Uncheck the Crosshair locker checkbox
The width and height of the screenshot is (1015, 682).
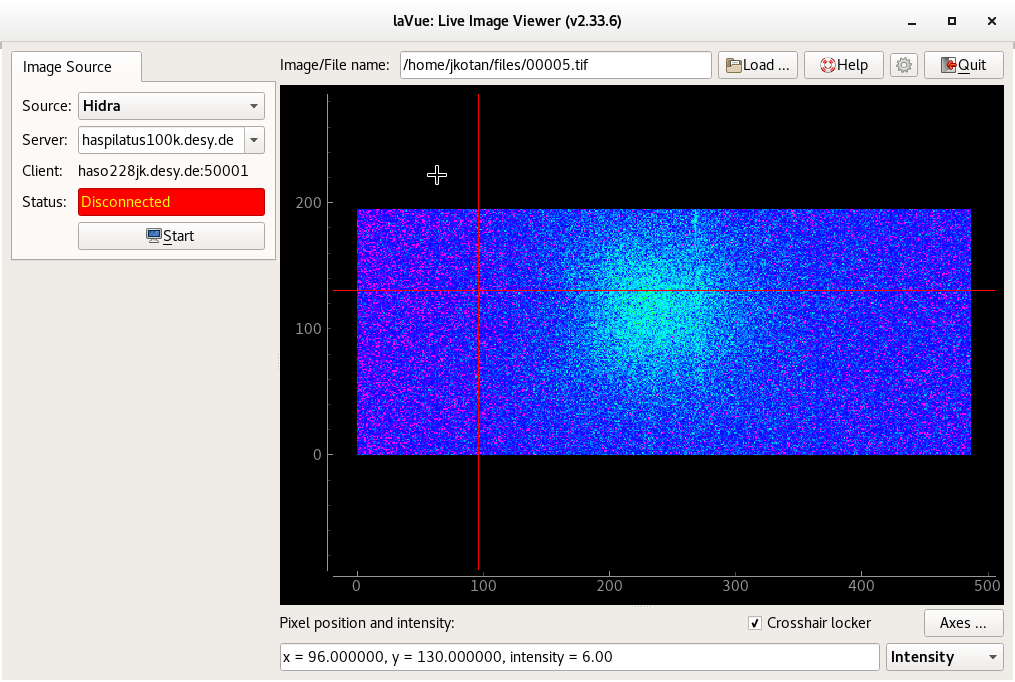pos(755,623)
